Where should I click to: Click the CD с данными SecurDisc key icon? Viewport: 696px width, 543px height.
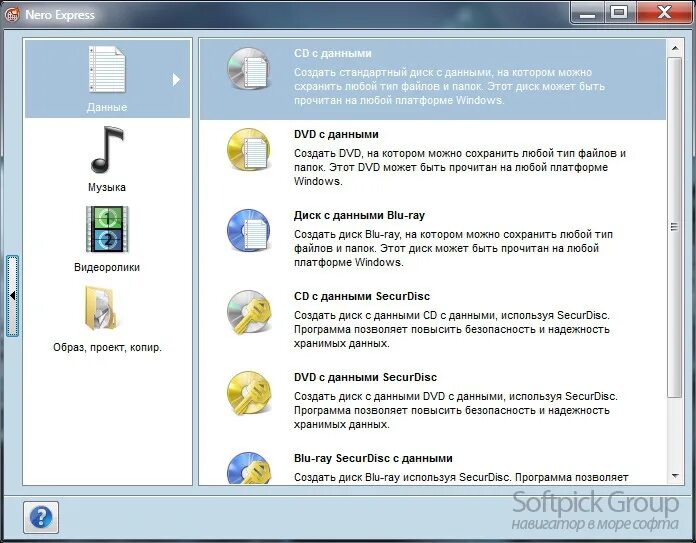click(x=249, y=312)
